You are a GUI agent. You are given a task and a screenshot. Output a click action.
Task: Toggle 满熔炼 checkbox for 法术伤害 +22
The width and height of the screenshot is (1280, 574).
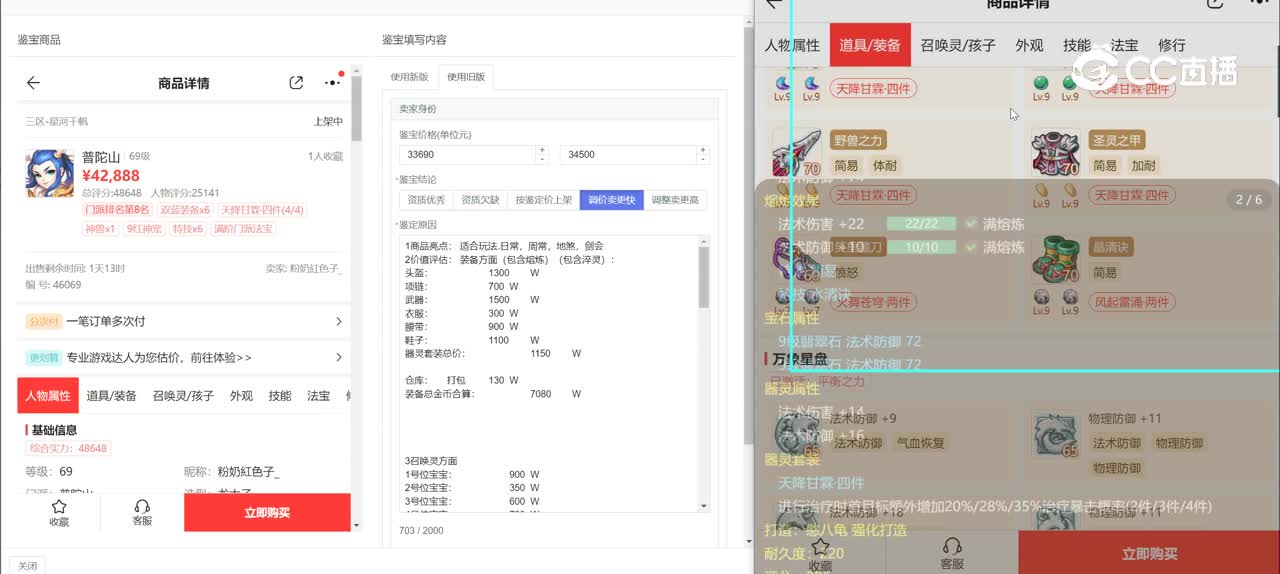click(x=970, y=224)
